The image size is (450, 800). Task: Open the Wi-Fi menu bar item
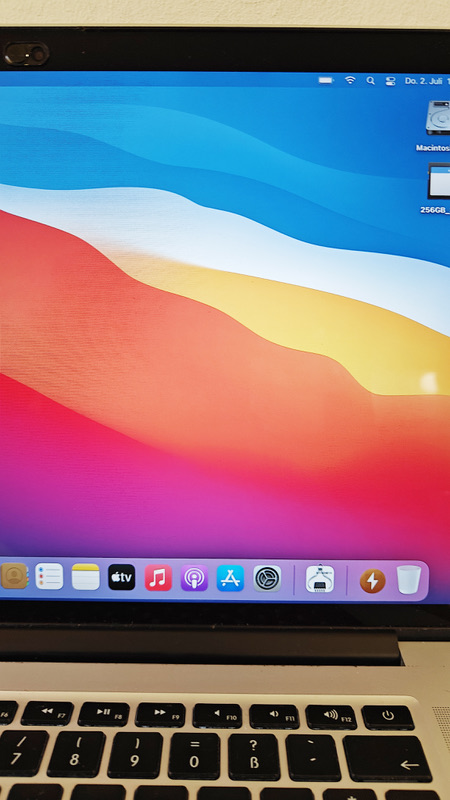click(350, 80)
